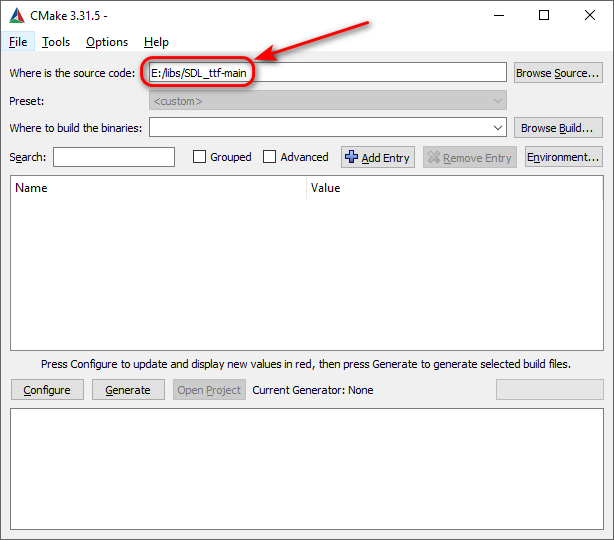Toggle the Advanced checkbox
The image size is (614, 540).
coord(270,157)
